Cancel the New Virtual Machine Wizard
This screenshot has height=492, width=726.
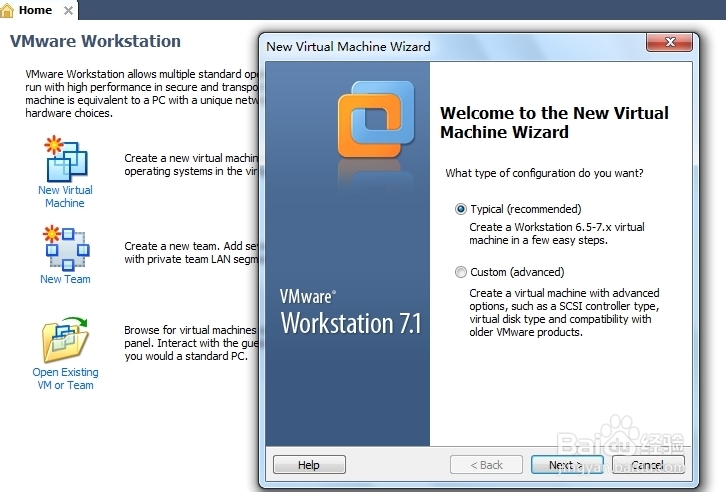tap(648, 465)
